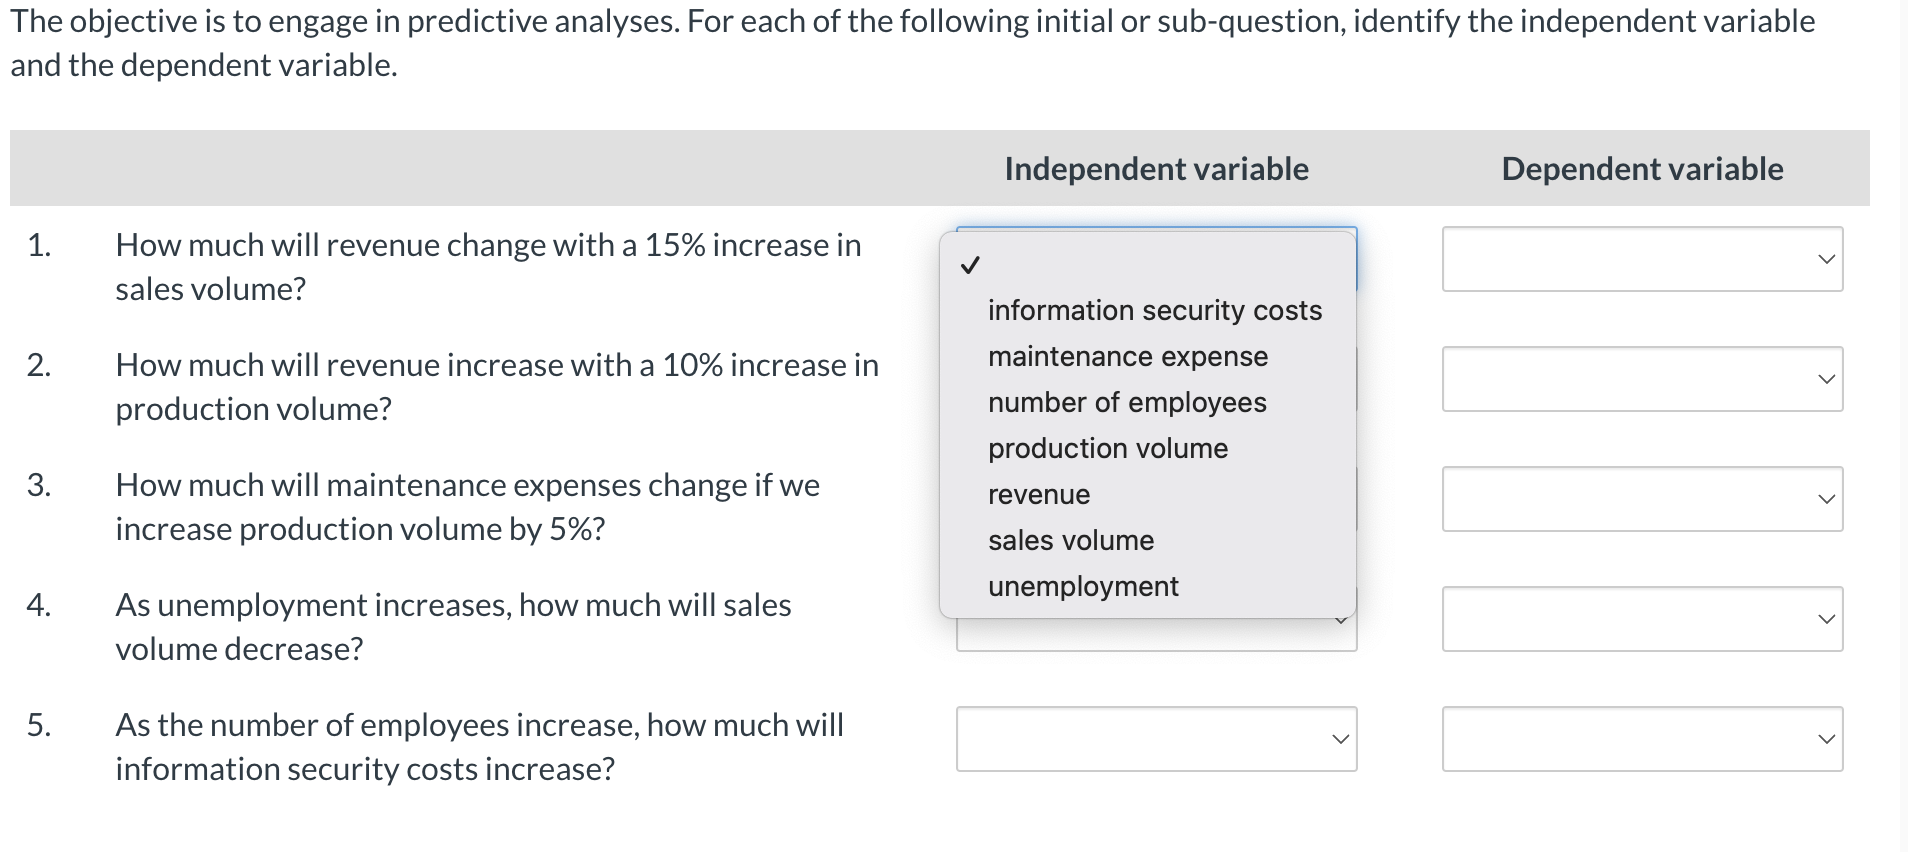Click the Independent variable column header

coord(1155,168)
